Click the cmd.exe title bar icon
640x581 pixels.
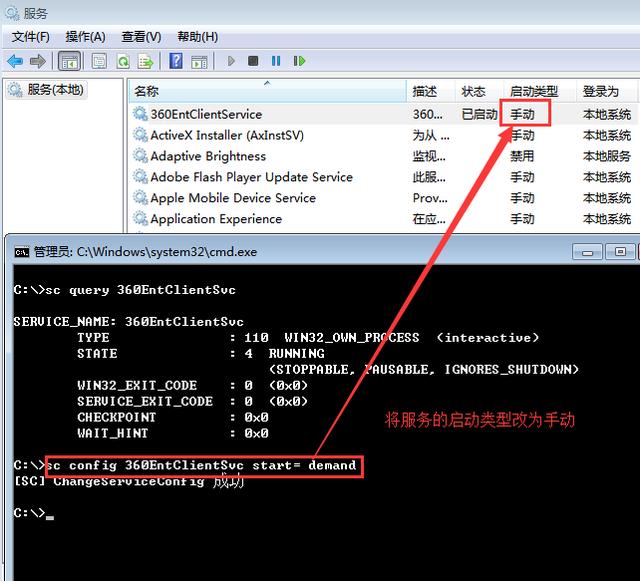point(22,252)
